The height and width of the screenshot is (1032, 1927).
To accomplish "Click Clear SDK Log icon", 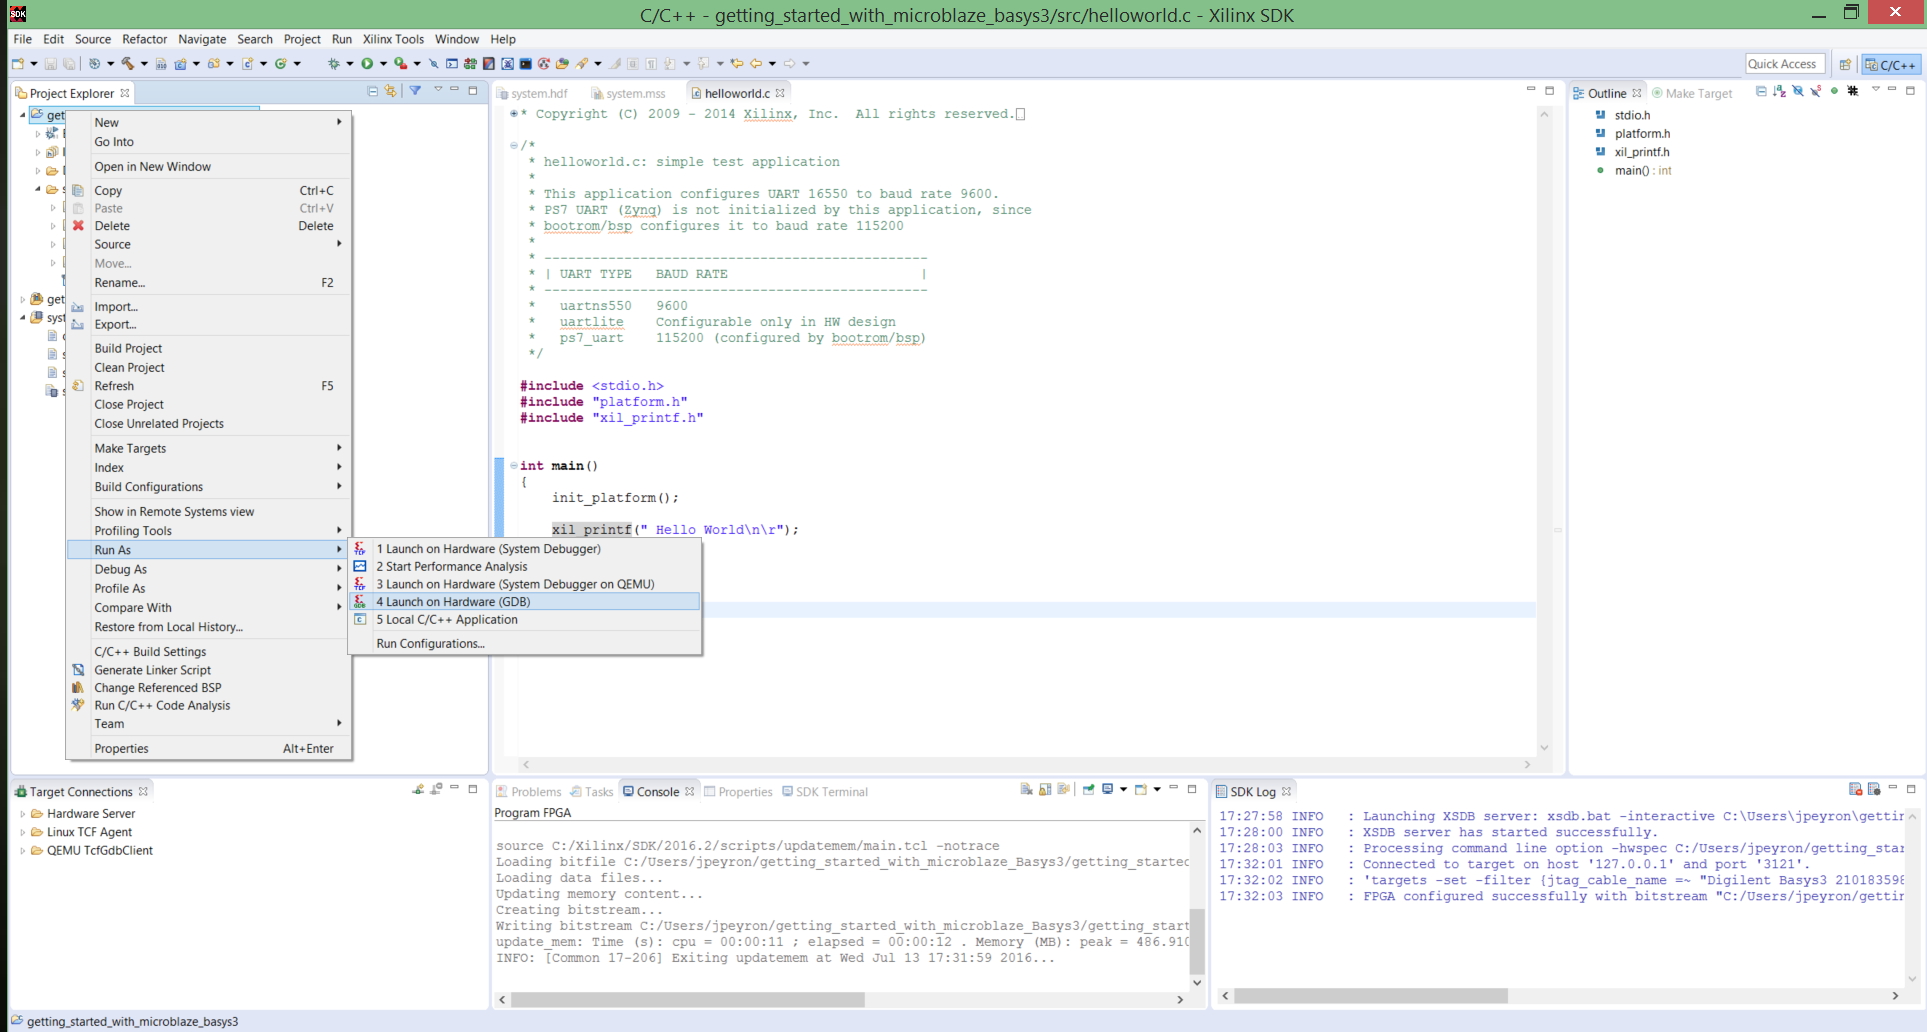I will coord(1855,790).
